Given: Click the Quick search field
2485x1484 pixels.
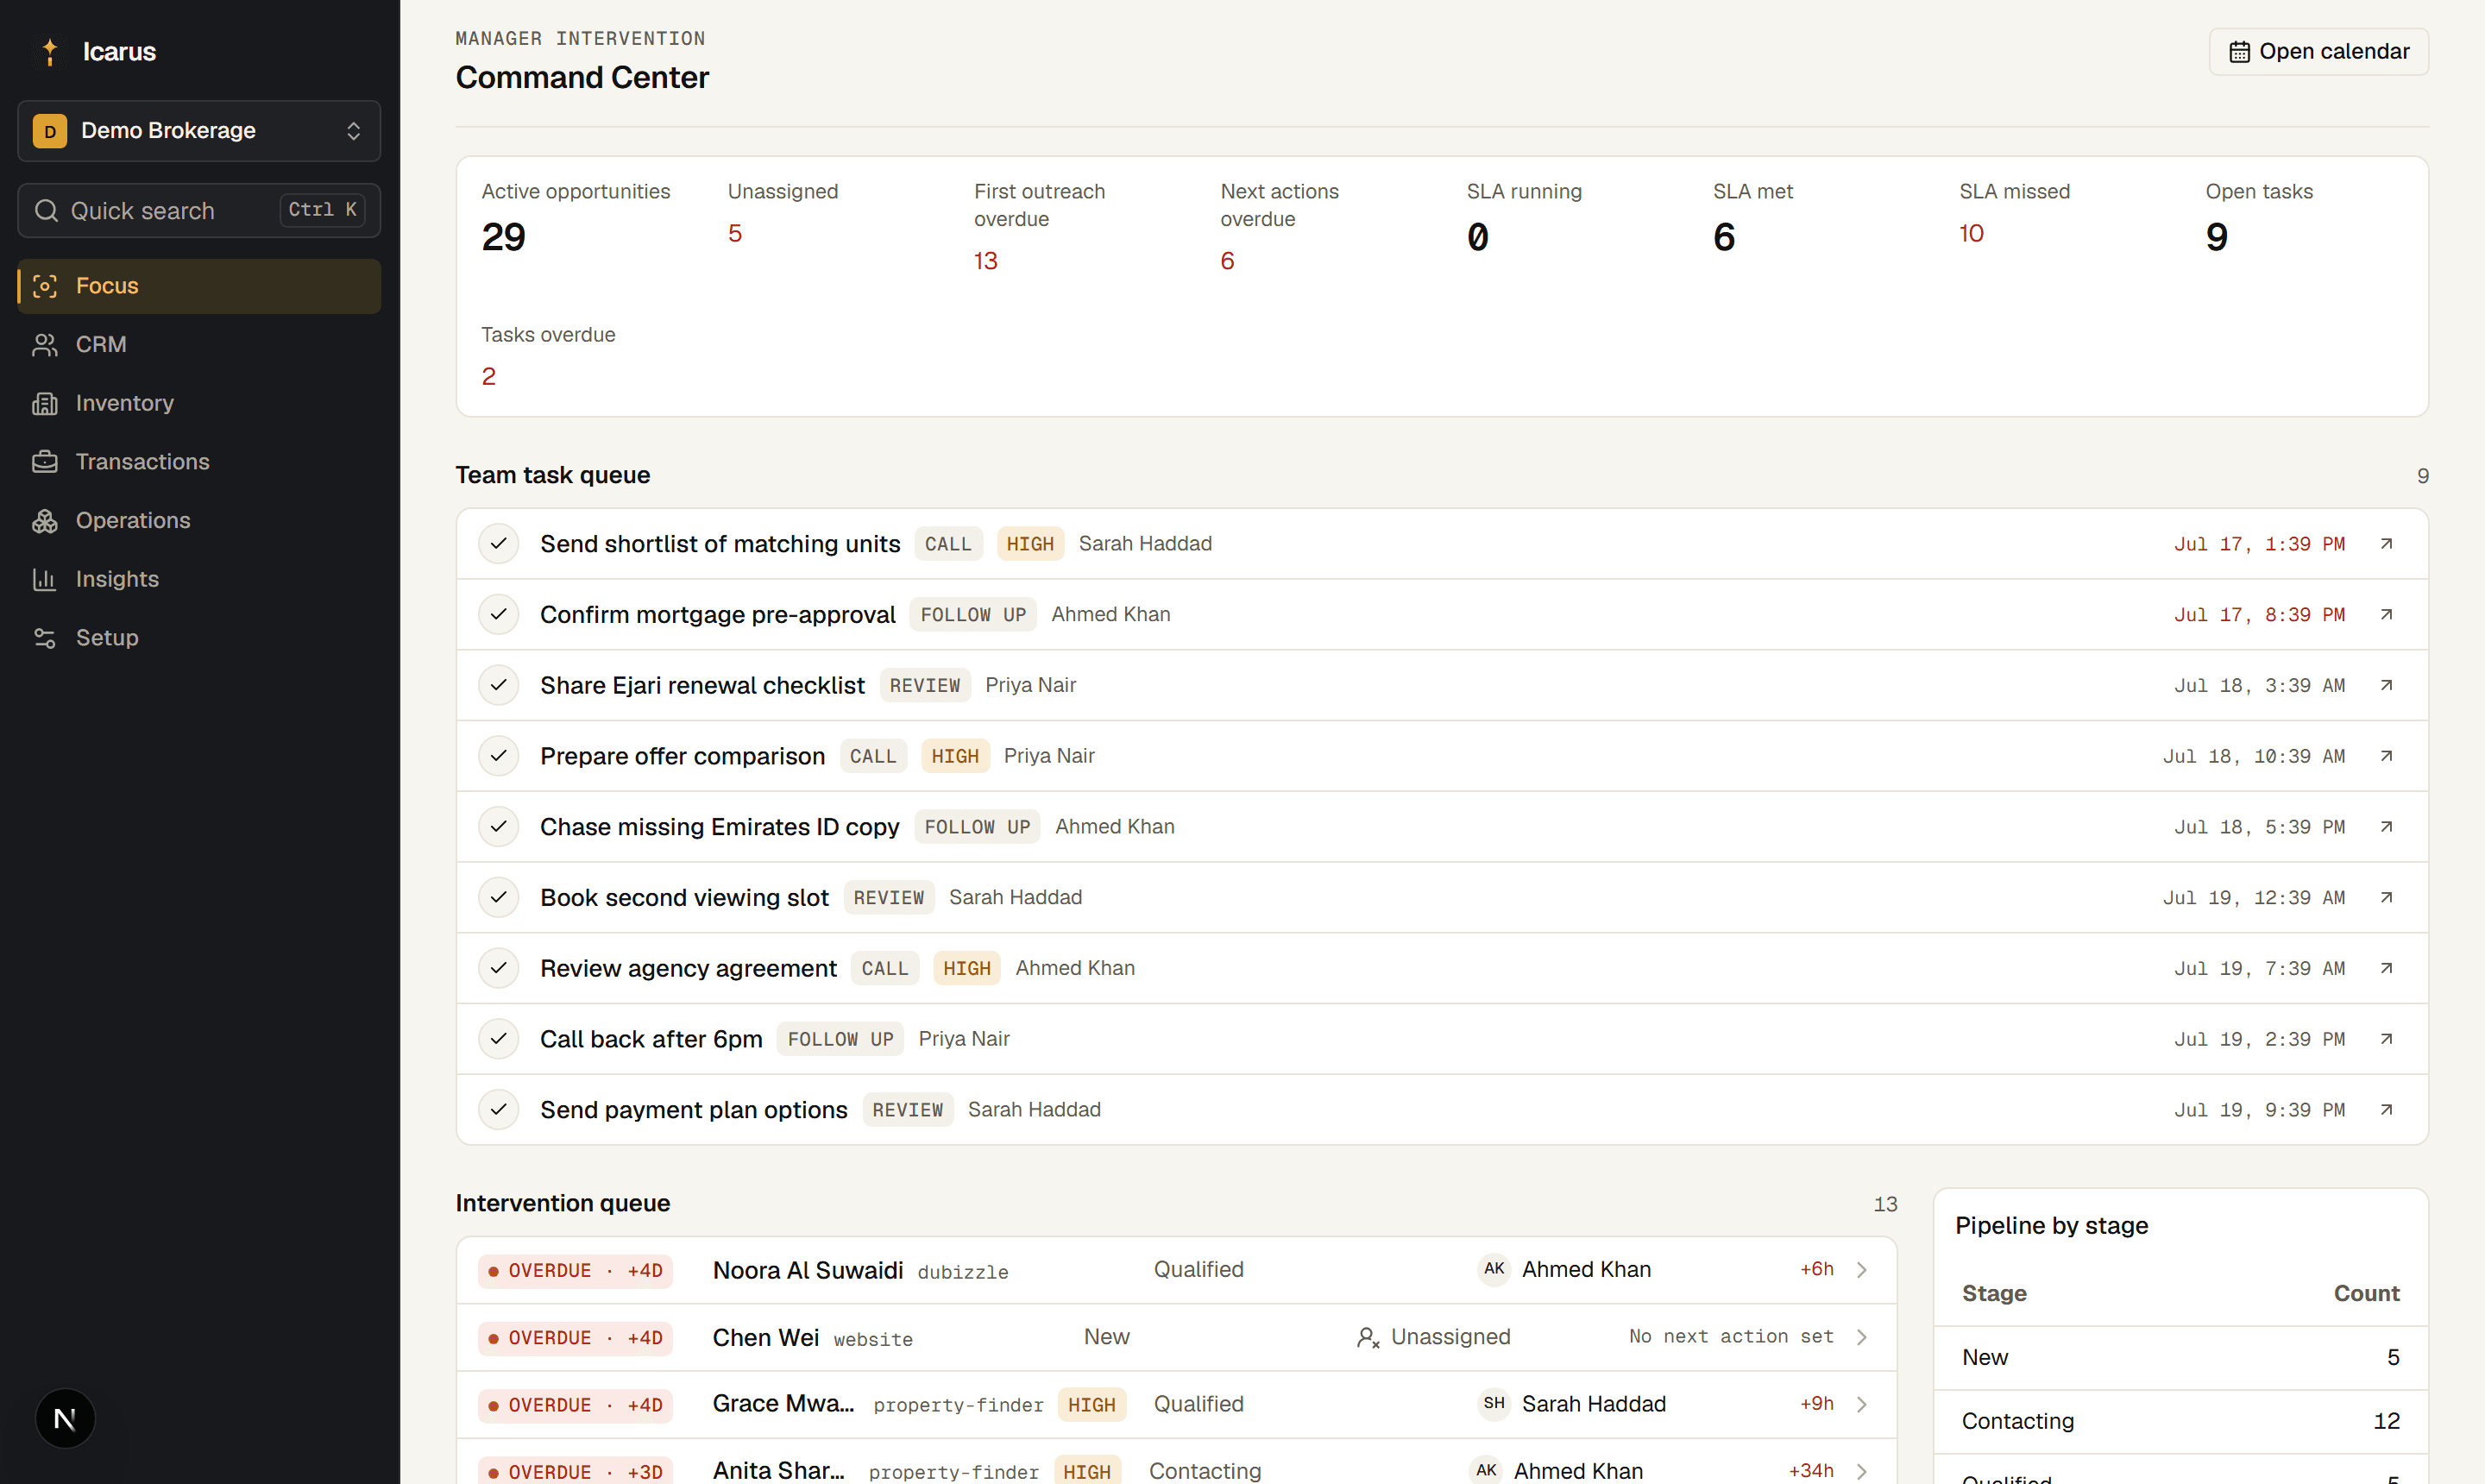Looking at the screenshot, I should pyautogui.click(x=199, y=210).
